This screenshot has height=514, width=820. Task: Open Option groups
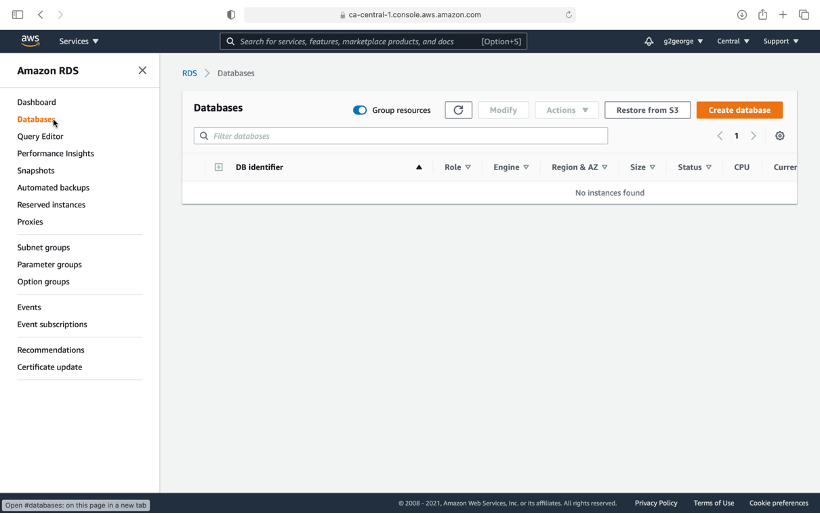(x=43, y=281)
